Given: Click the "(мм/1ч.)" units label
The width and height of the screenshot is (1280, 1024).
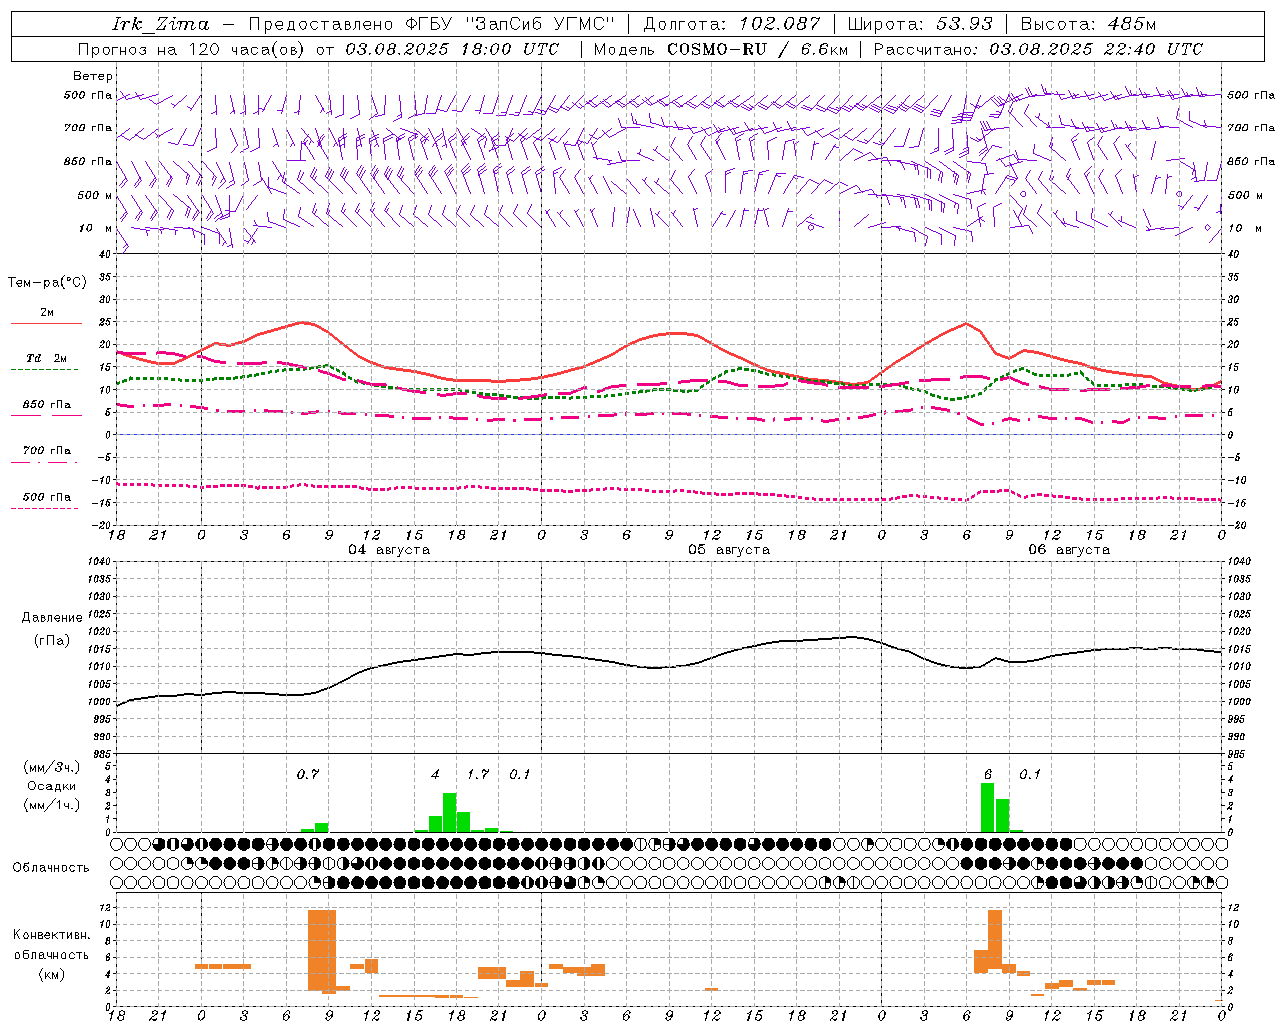Looking at the screenshot, I should [51, 805].
